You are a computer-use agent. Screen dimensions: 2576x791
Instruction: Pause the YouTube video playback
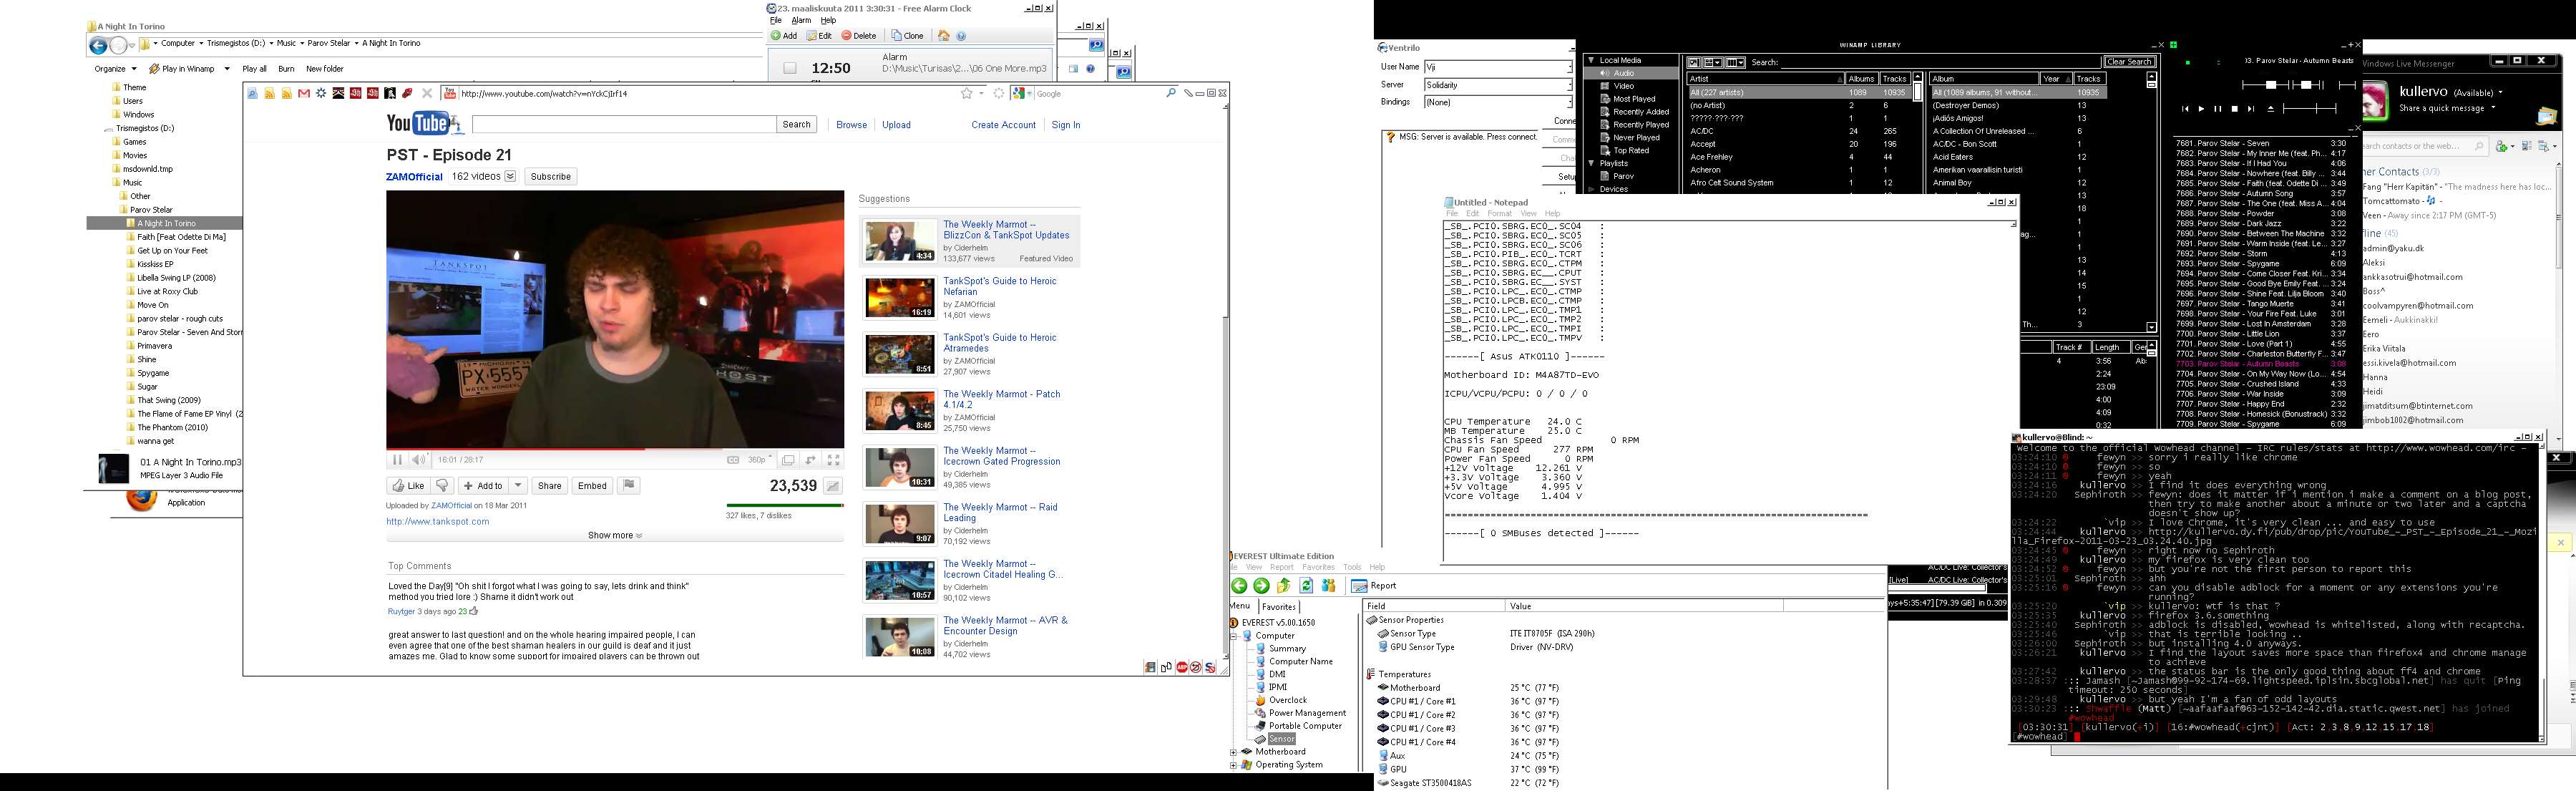pos(397,460)
